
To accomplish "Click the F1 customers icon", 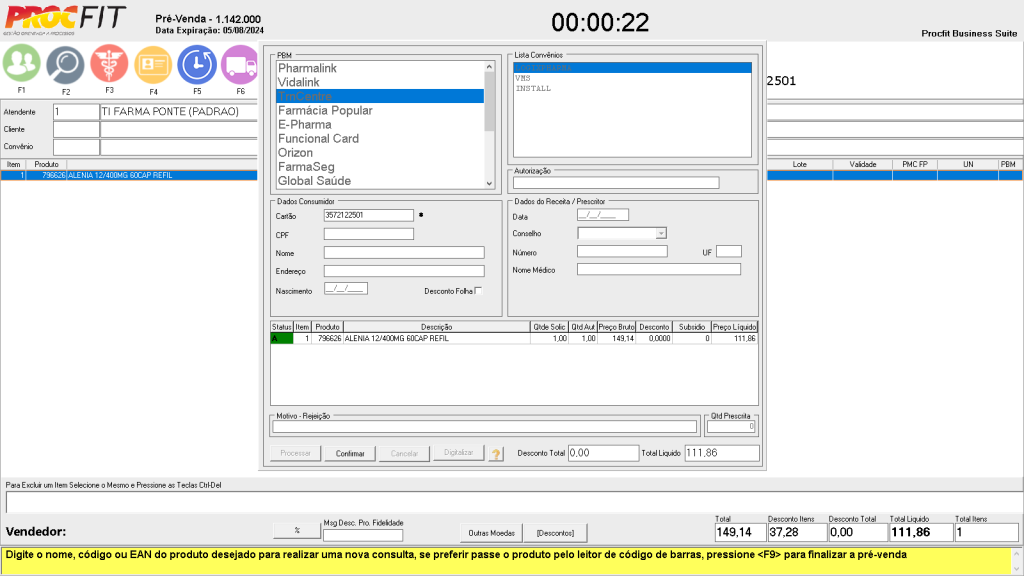I will tap(21, 64).
